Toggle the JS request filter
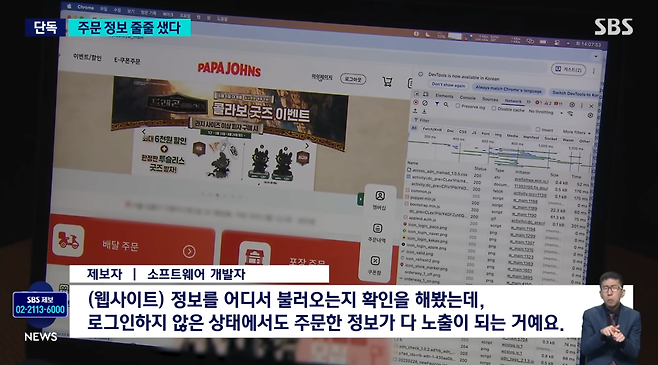Screen dimensions: 658x365 coord(474,133)
